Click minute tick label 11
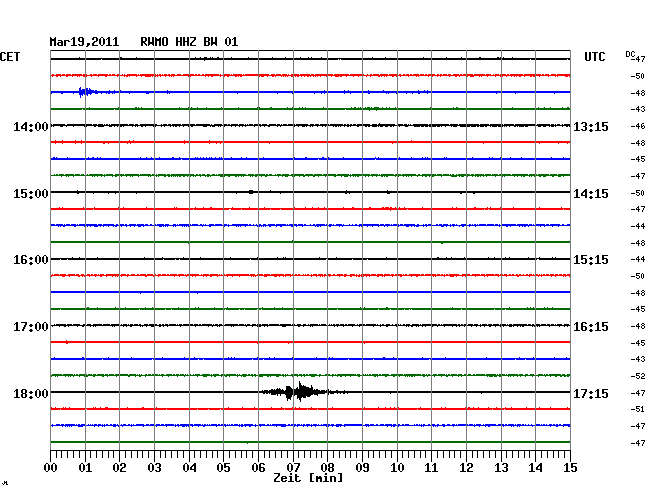The image size is (650, 494). click(431, 468)
